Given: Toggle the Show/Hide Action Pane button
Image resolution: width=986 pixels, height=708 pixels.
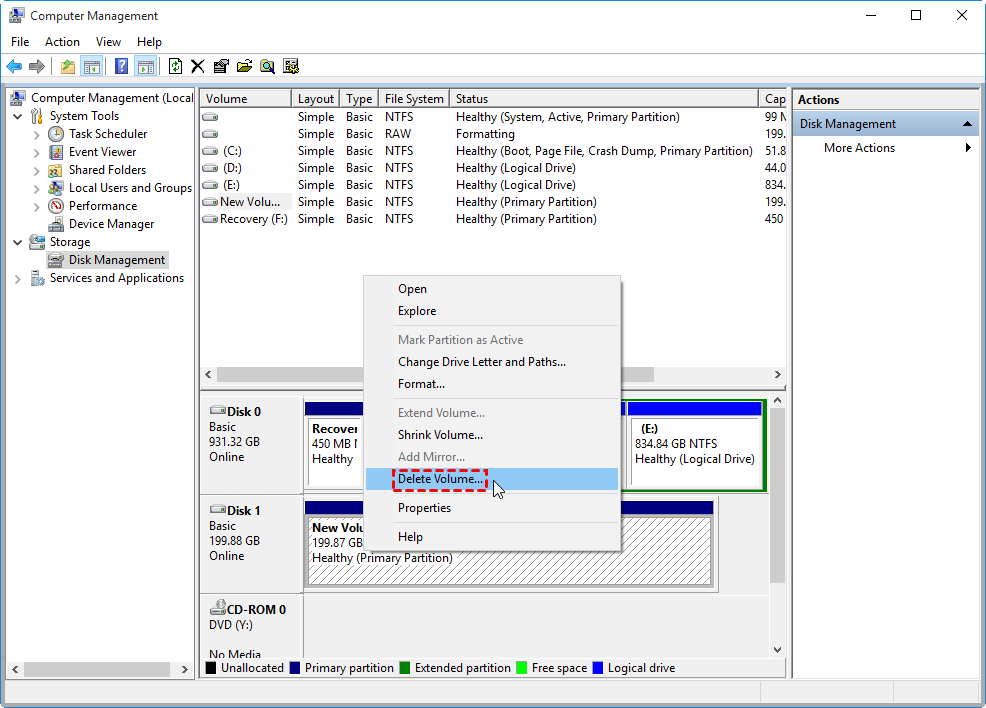Looking at the screenshot, I should tap(146, 67).
